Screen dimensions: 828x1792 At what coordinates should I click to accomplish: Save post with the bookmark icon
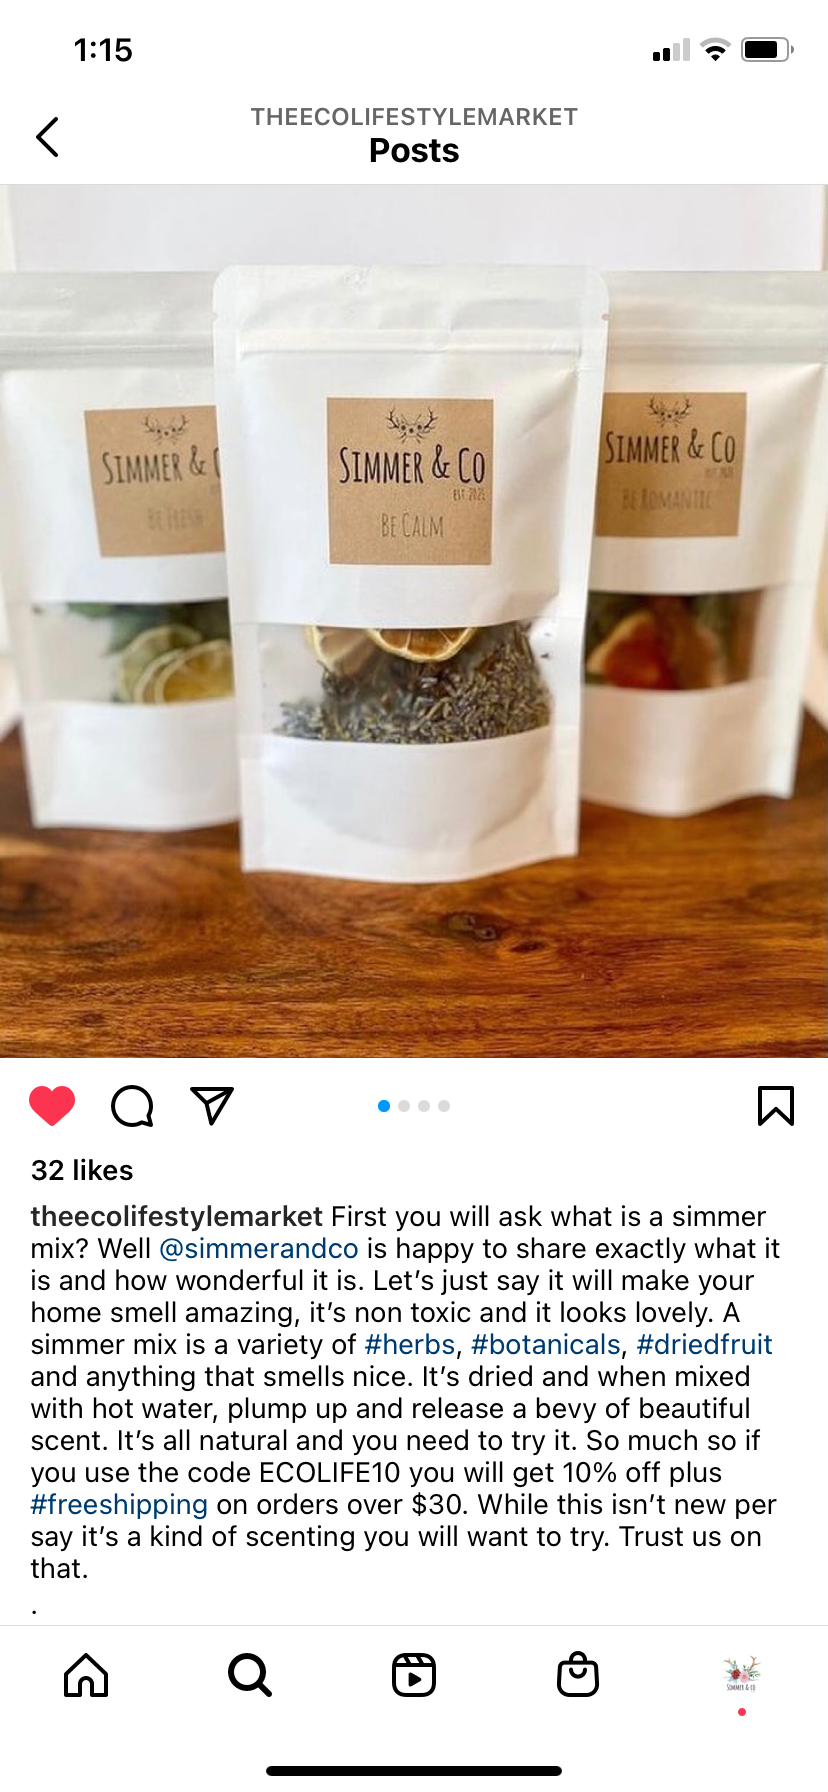coord(776,1106)
